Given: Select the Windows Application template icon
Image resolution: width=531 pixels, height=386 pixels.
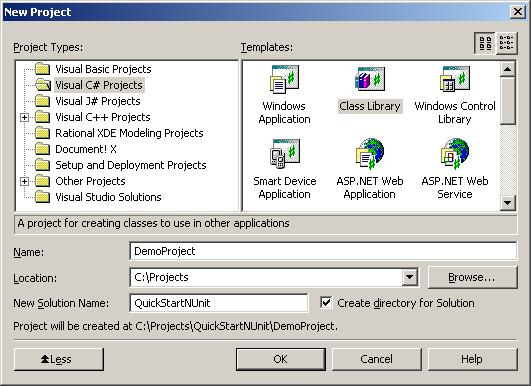Looking at the screenshot, I should tap(284, 79).
